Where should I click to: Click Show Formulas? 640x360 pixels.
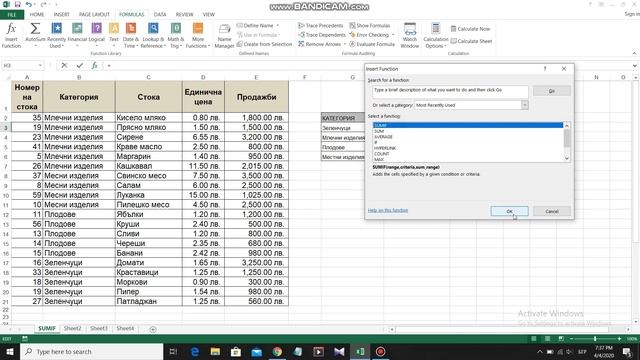369,25
